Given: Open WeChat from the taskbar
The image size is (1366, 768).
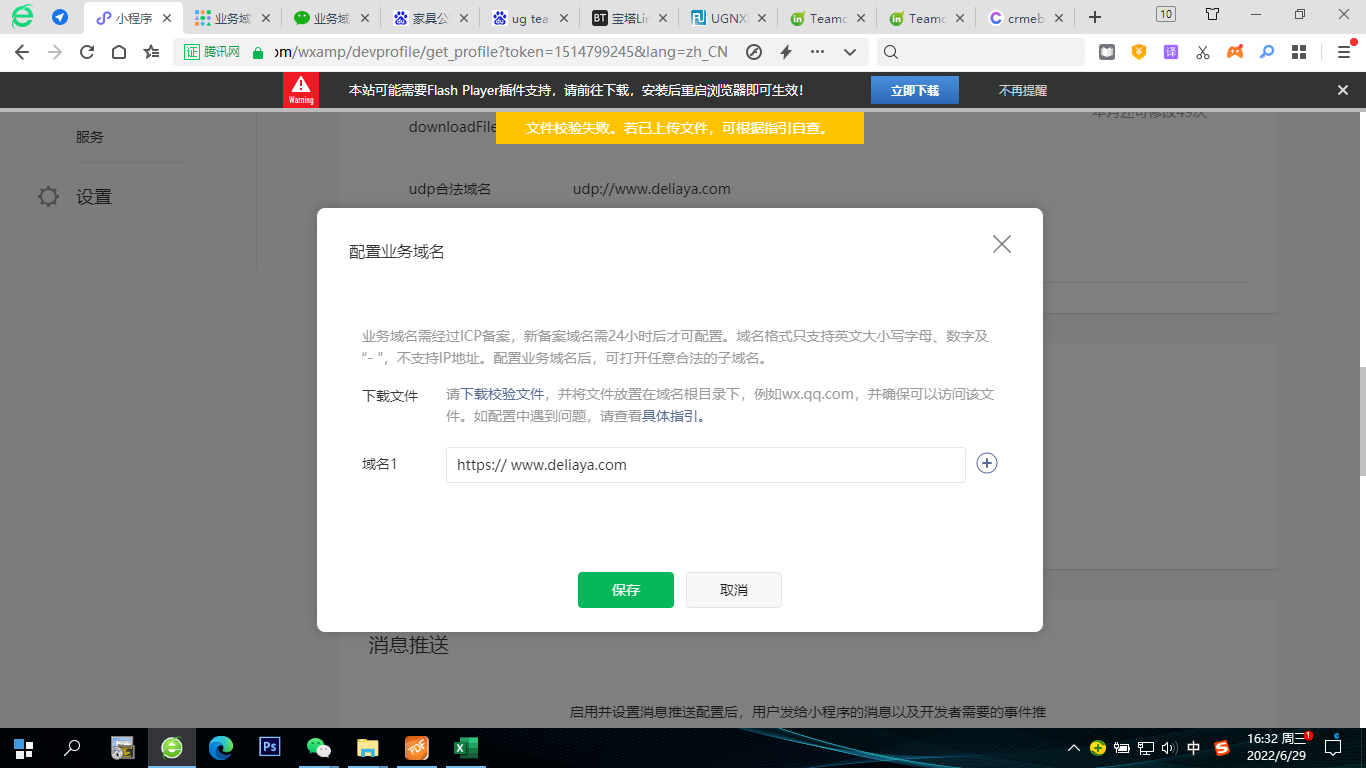Looking at the screenshot, I should click(x=318, y=747).
